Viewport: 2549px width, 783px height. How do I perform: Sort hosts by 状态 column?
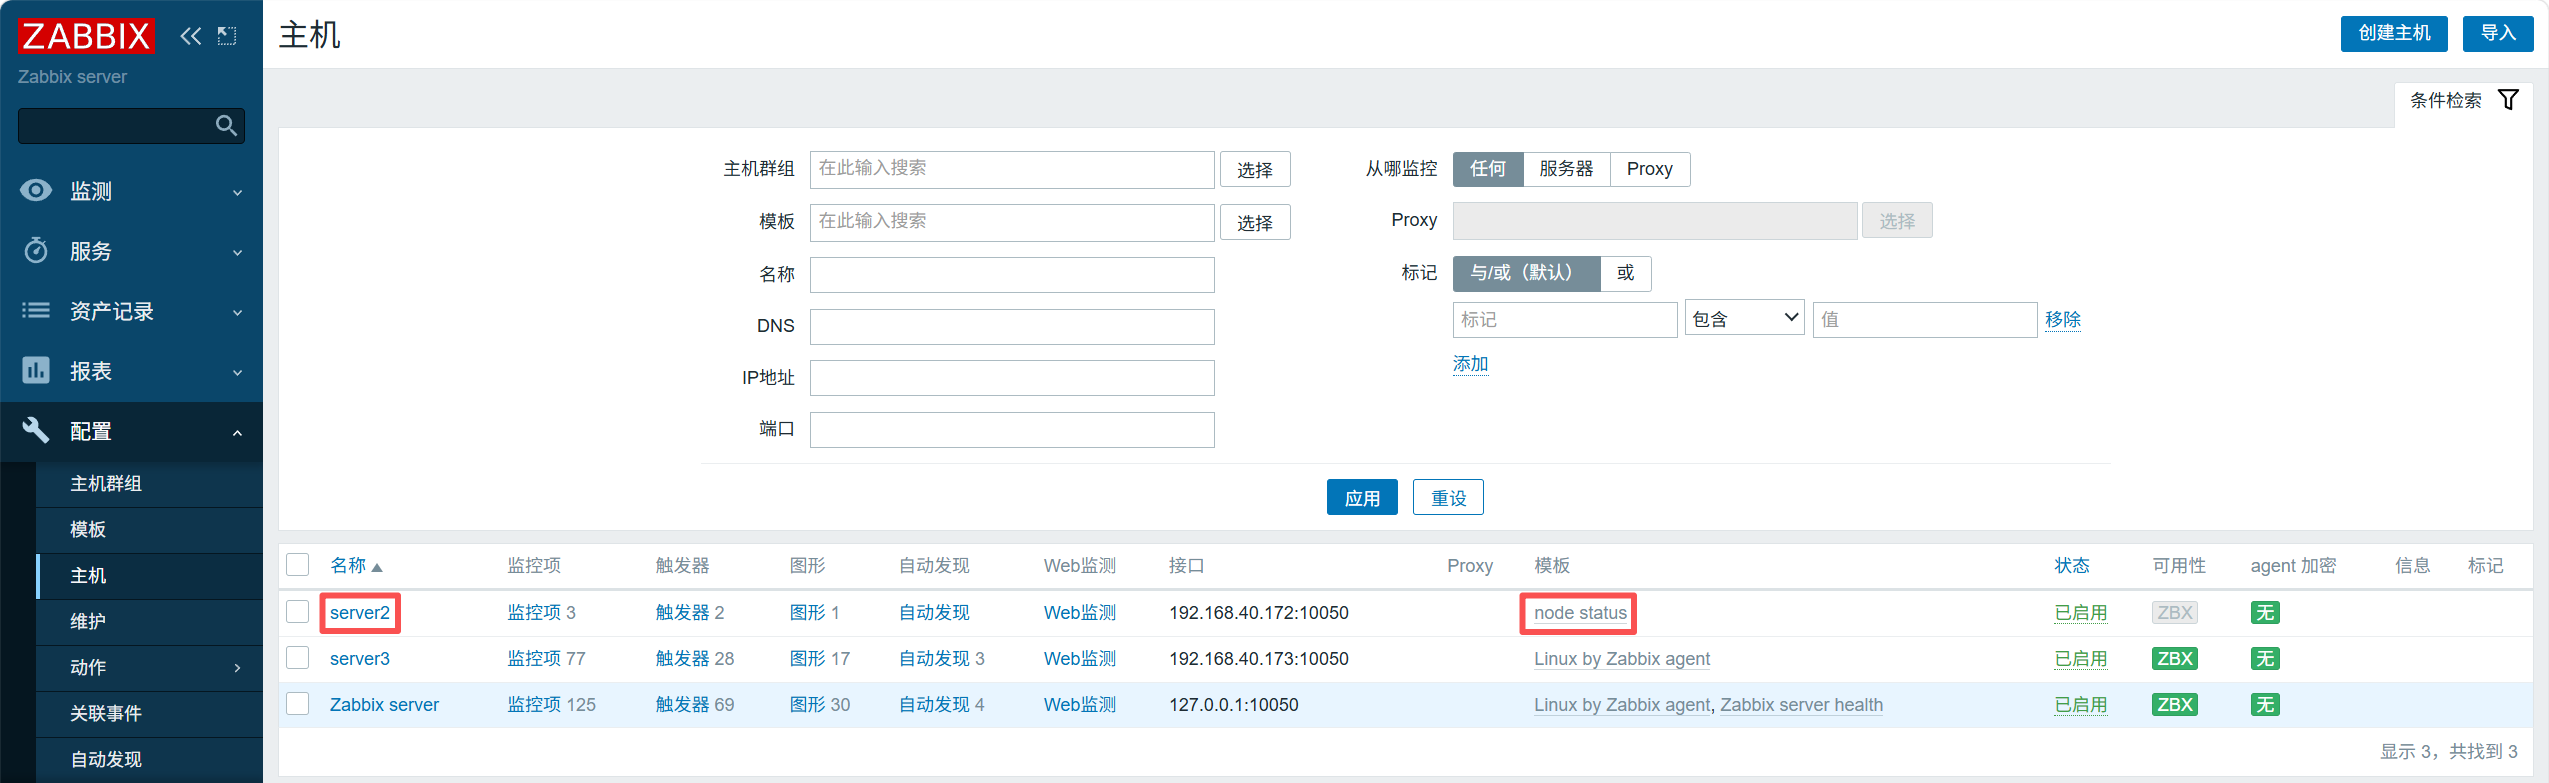(2072, 565)
